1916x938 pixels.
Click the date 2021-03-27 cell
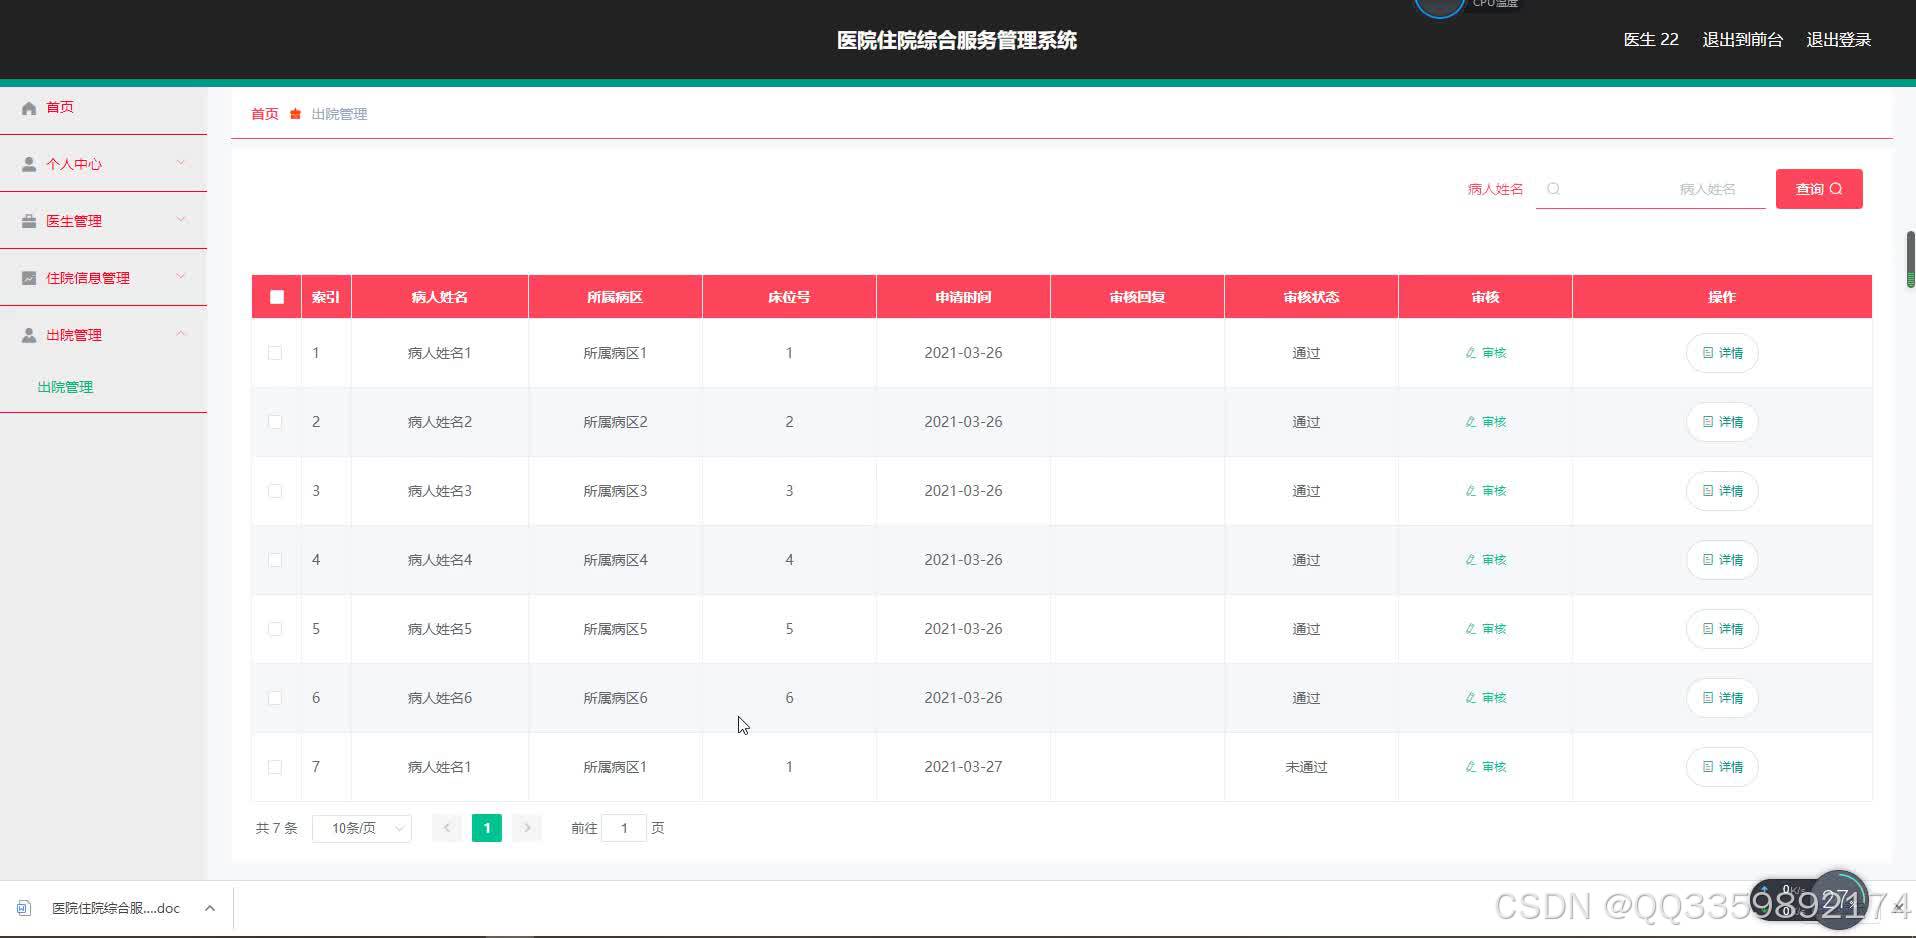pyautogui.click(x=963, y=767)
